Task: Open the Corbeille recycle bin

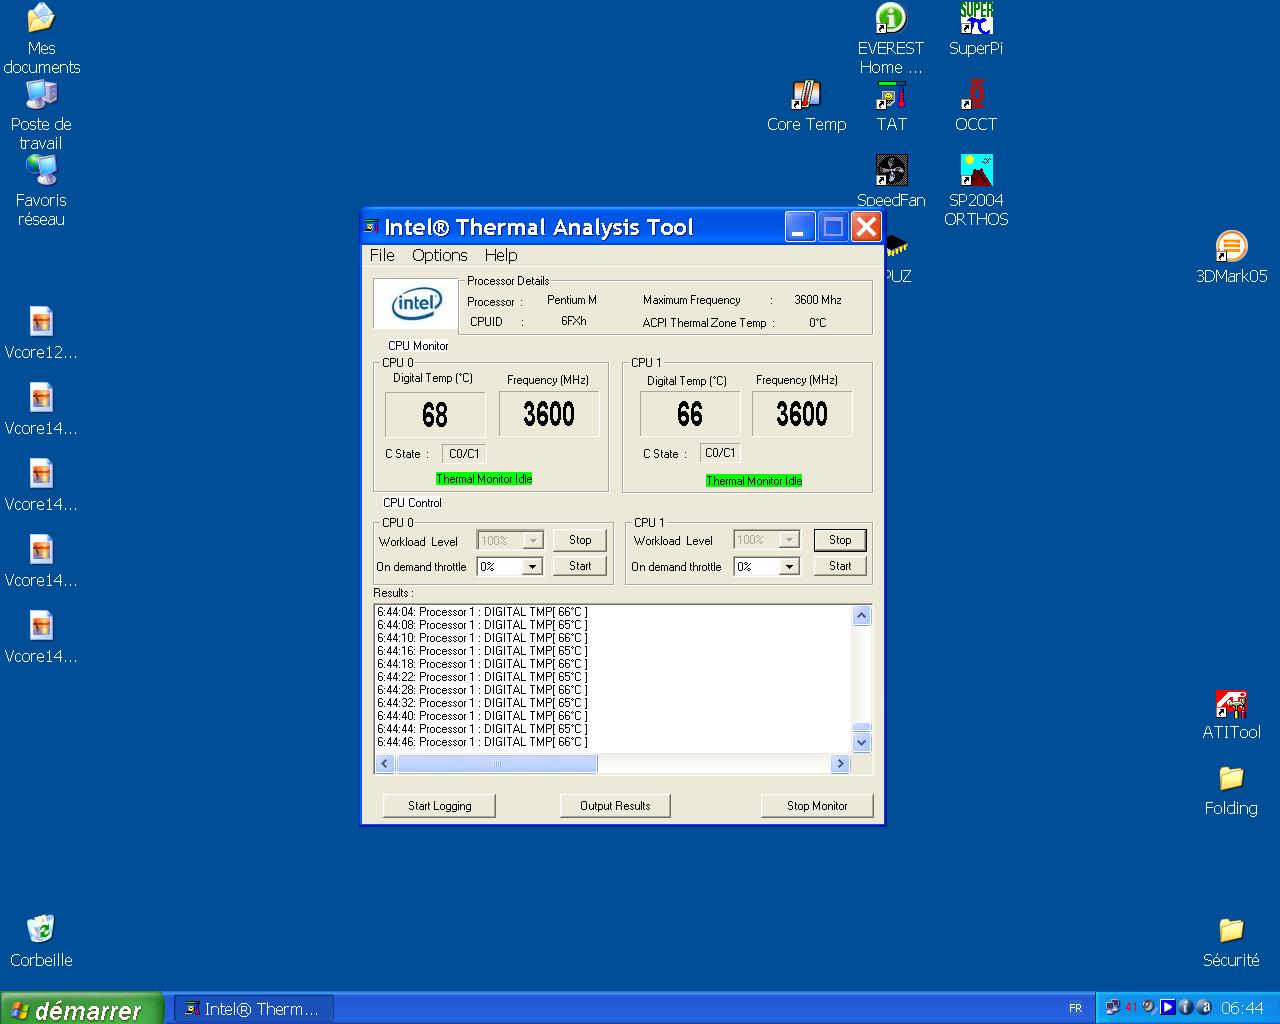Action: pos(41,930)
